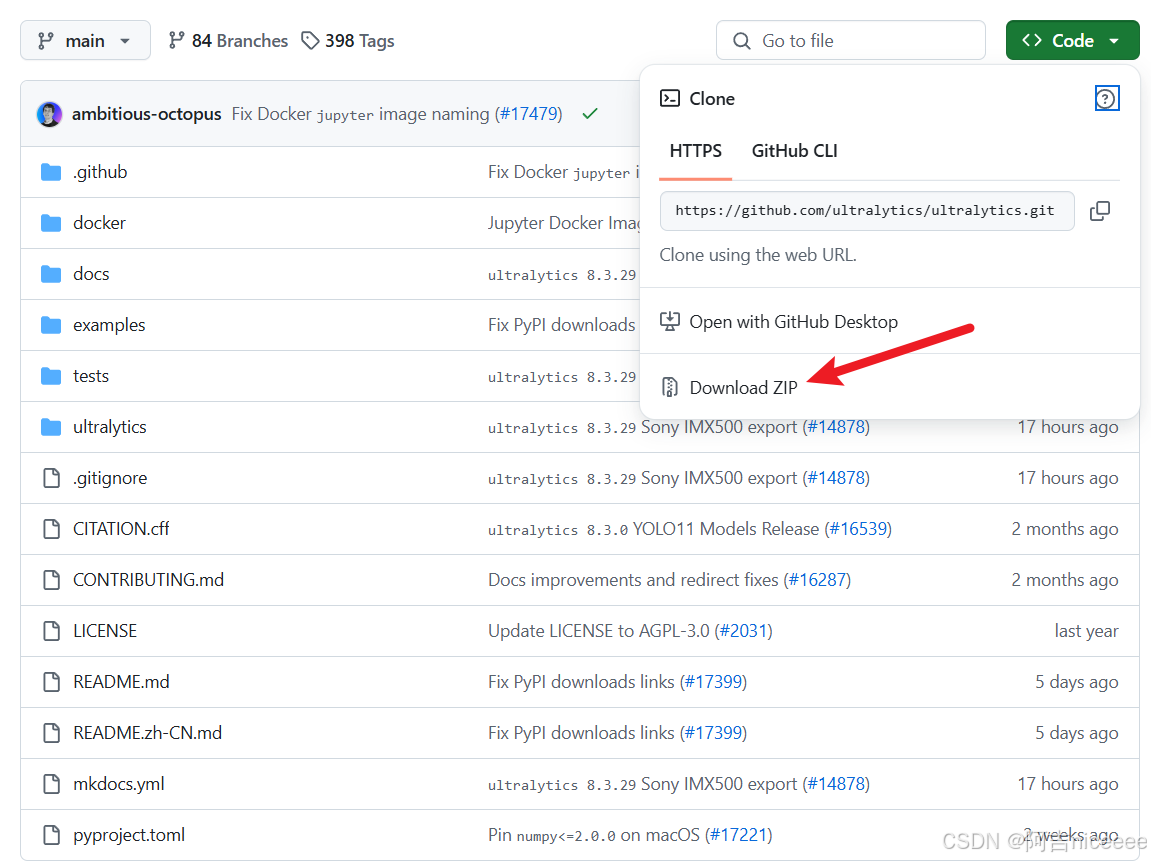Open CONTRIBUTING.md file
Screen dimensions: 1151x861
point(148,580)
